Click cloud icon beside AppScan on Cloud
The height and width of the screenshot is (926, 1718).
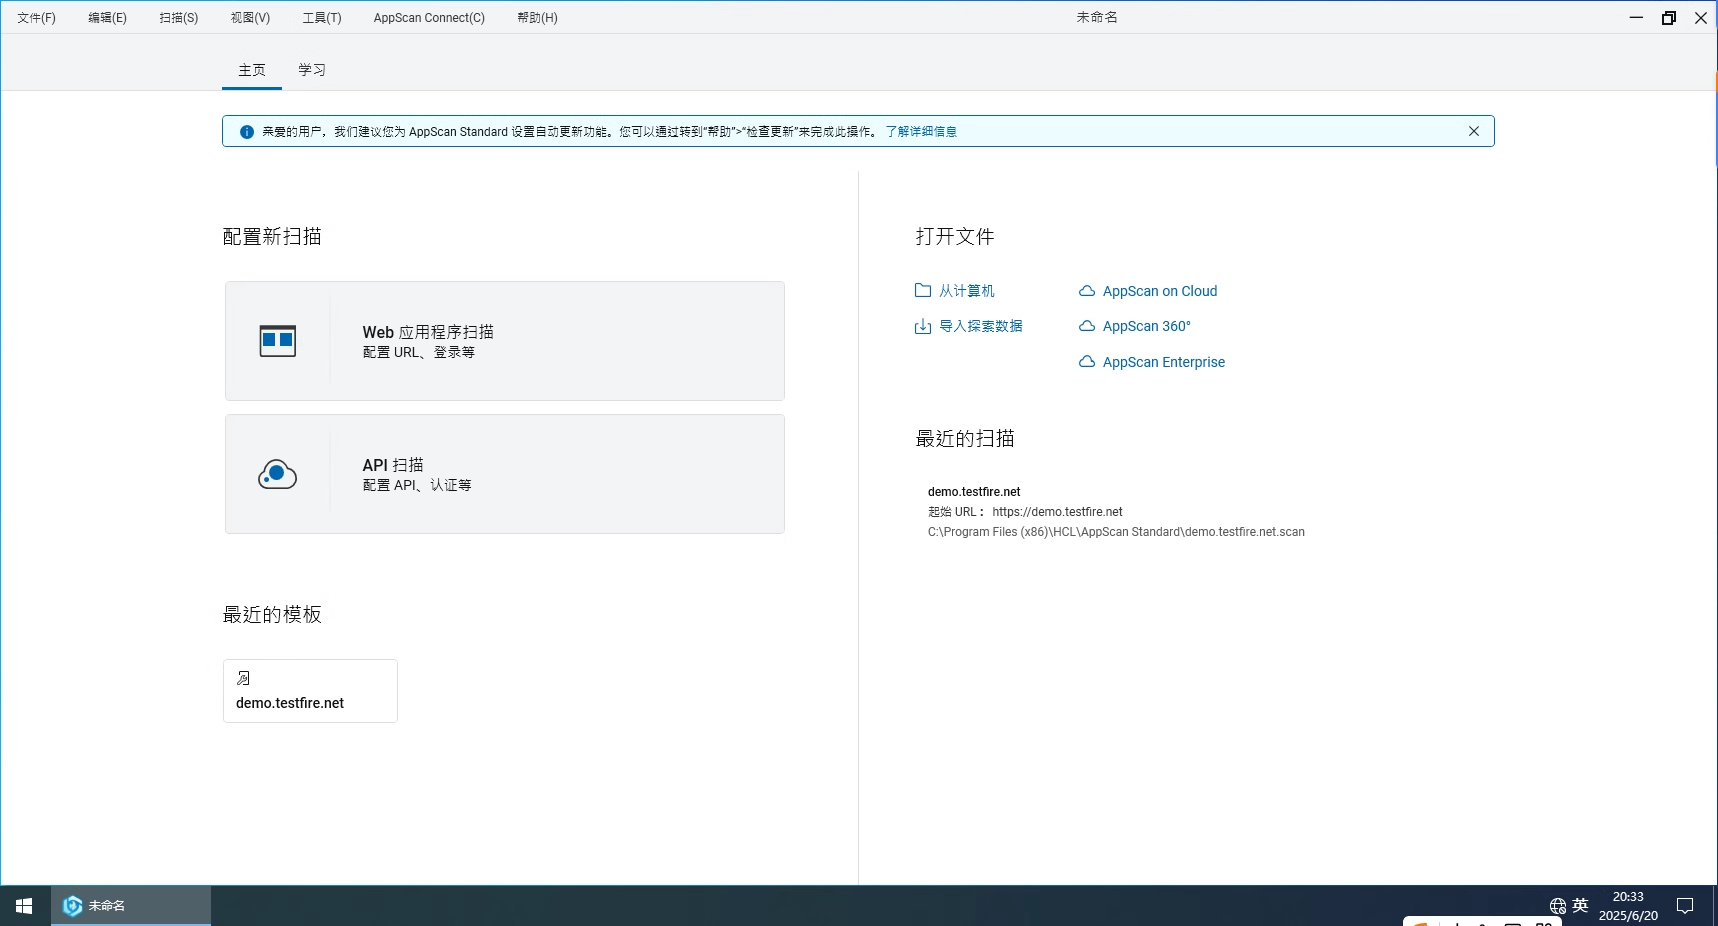(x=1087, y=291)
